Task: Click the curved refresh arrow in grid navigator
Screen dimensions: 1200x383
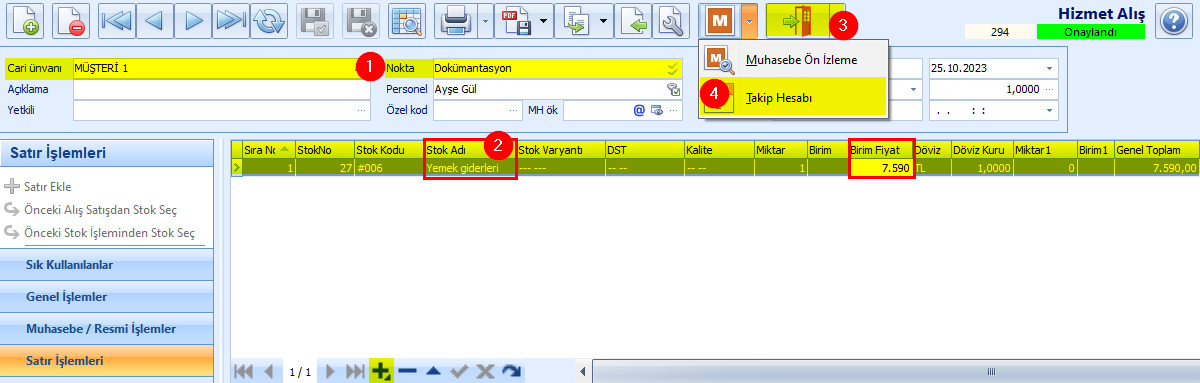Action: coord(512,371)
